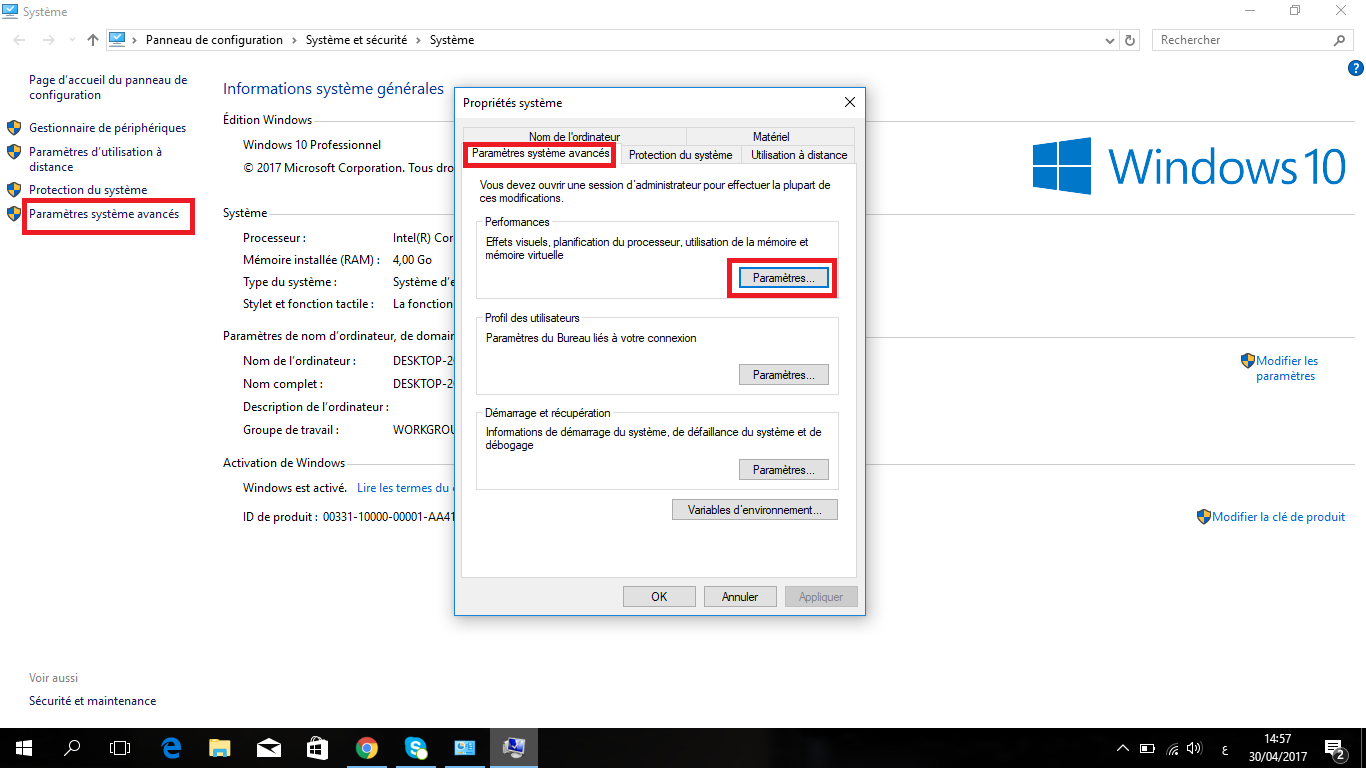The width and height of the screenshot is (1366, 768).
Task: Open the File Explorer taskbar icon
Action: (x=220, y=748)
